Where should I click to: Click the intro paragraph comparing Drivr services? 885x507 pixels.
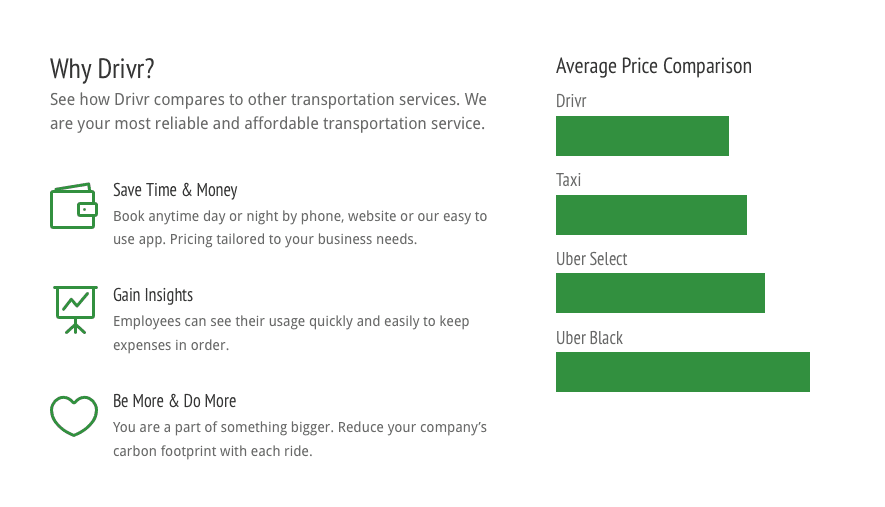[268, 112]
